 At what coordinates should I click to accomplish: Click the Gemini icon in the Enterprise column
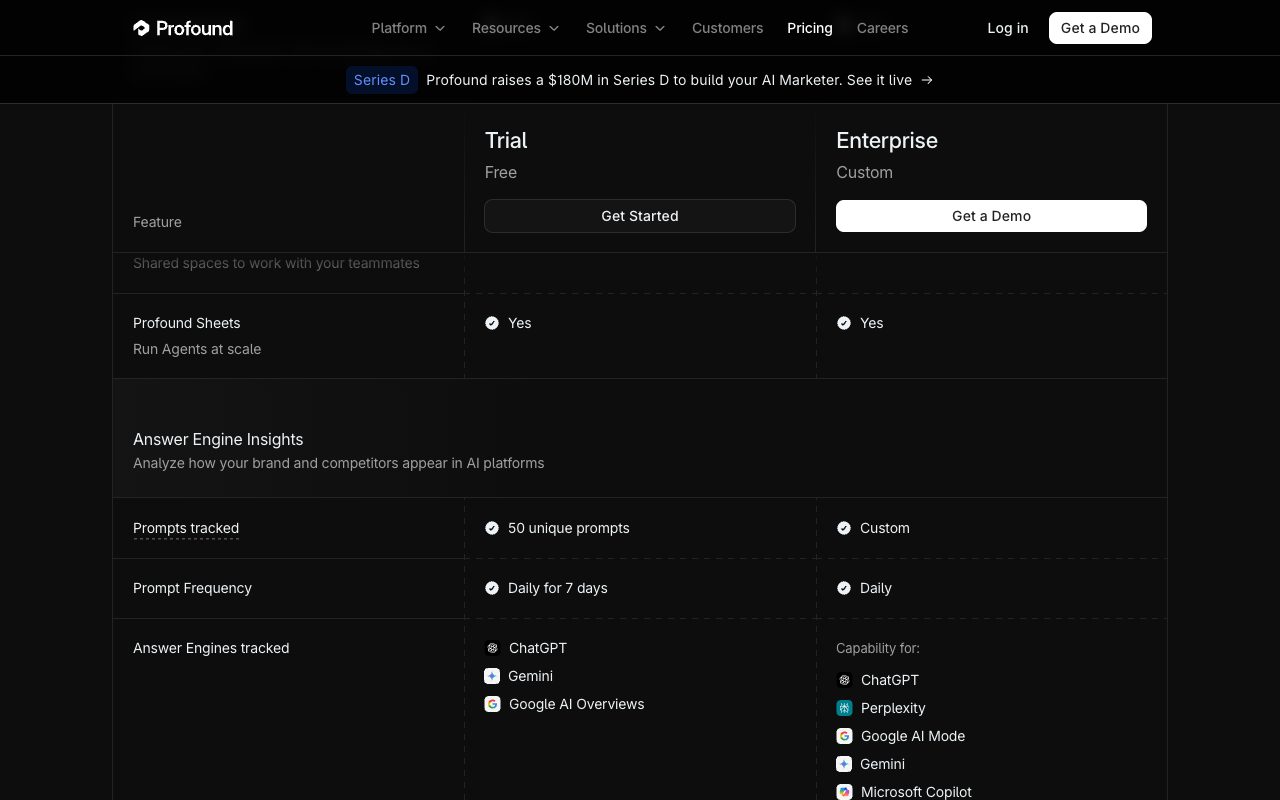coord(844,764)
